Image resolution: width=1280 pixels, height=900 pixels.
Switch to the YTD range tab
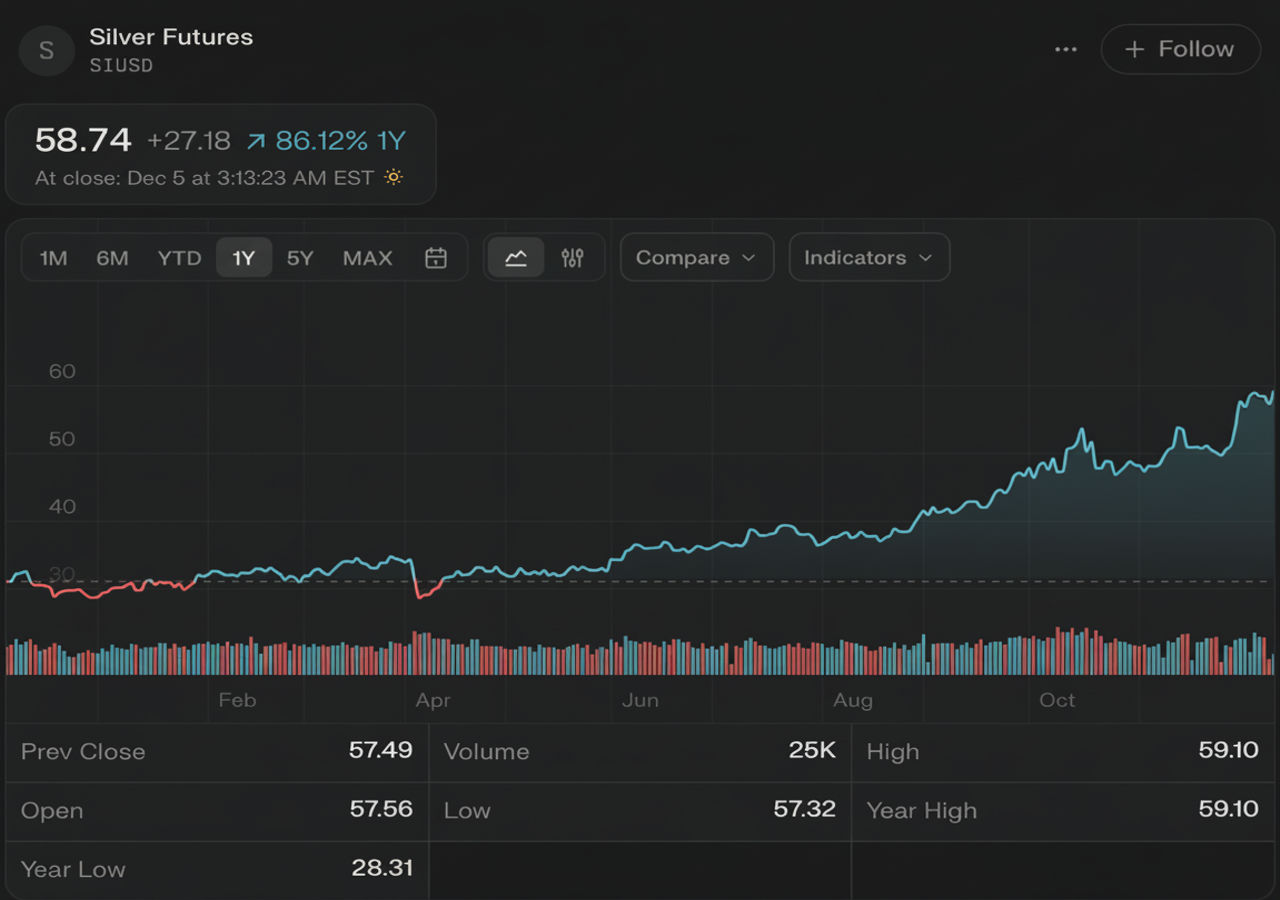point(178,257)
